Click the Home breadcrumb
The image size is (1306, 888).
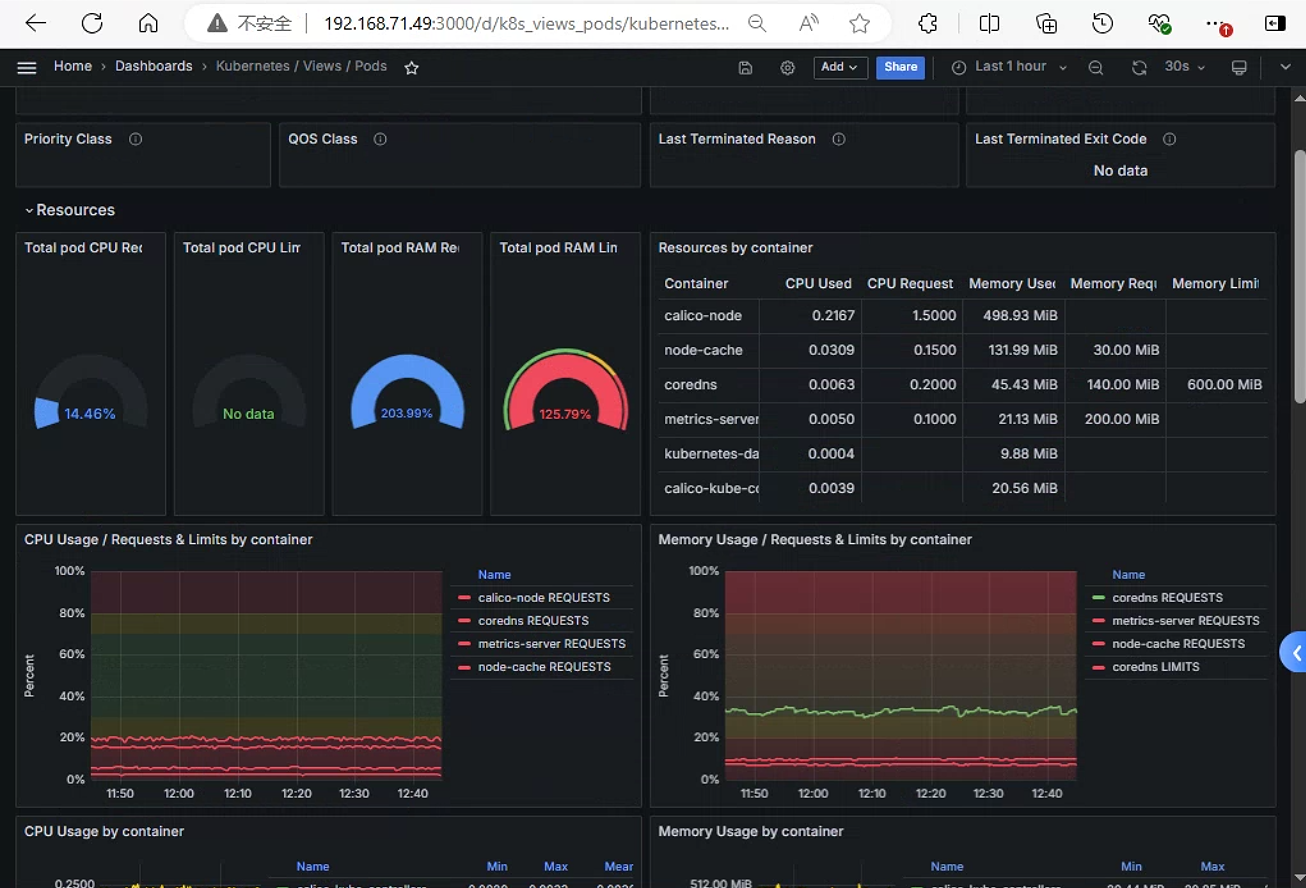coord(73,66)
